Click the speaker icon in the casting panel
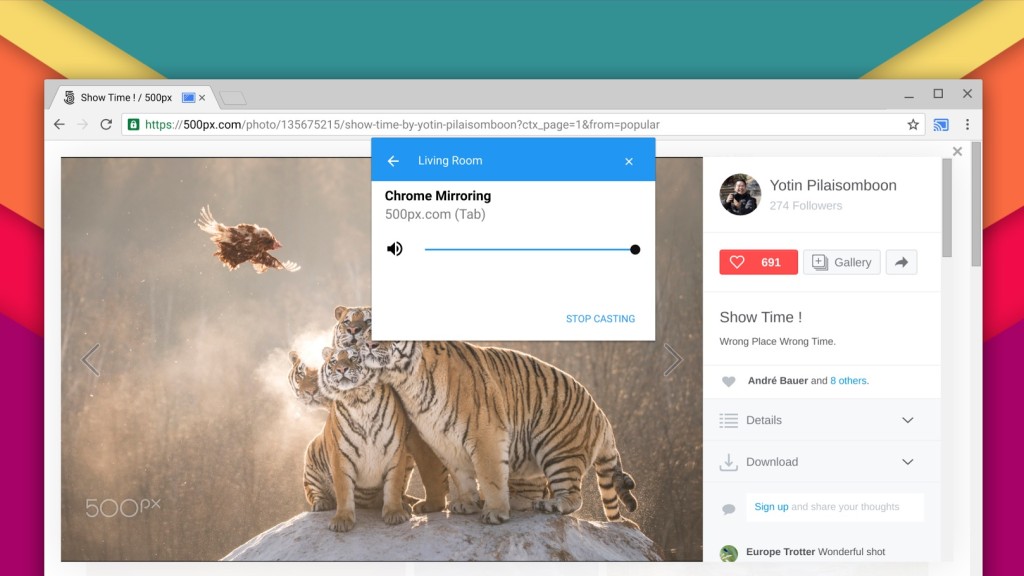Screen dimensions: 1024x576 pyautogui.click(x=395, y=248)
